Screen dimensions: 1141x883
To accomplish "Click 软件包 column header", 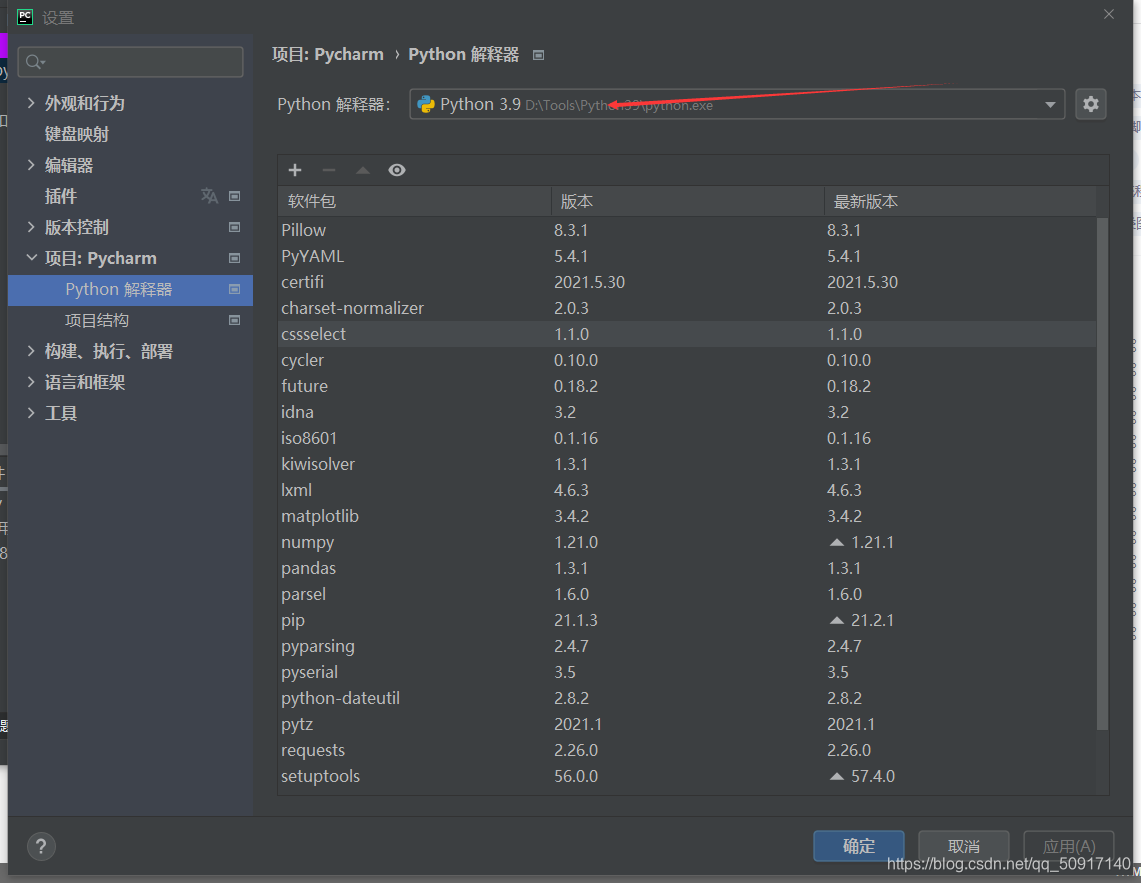I will [x=414, y=201].
